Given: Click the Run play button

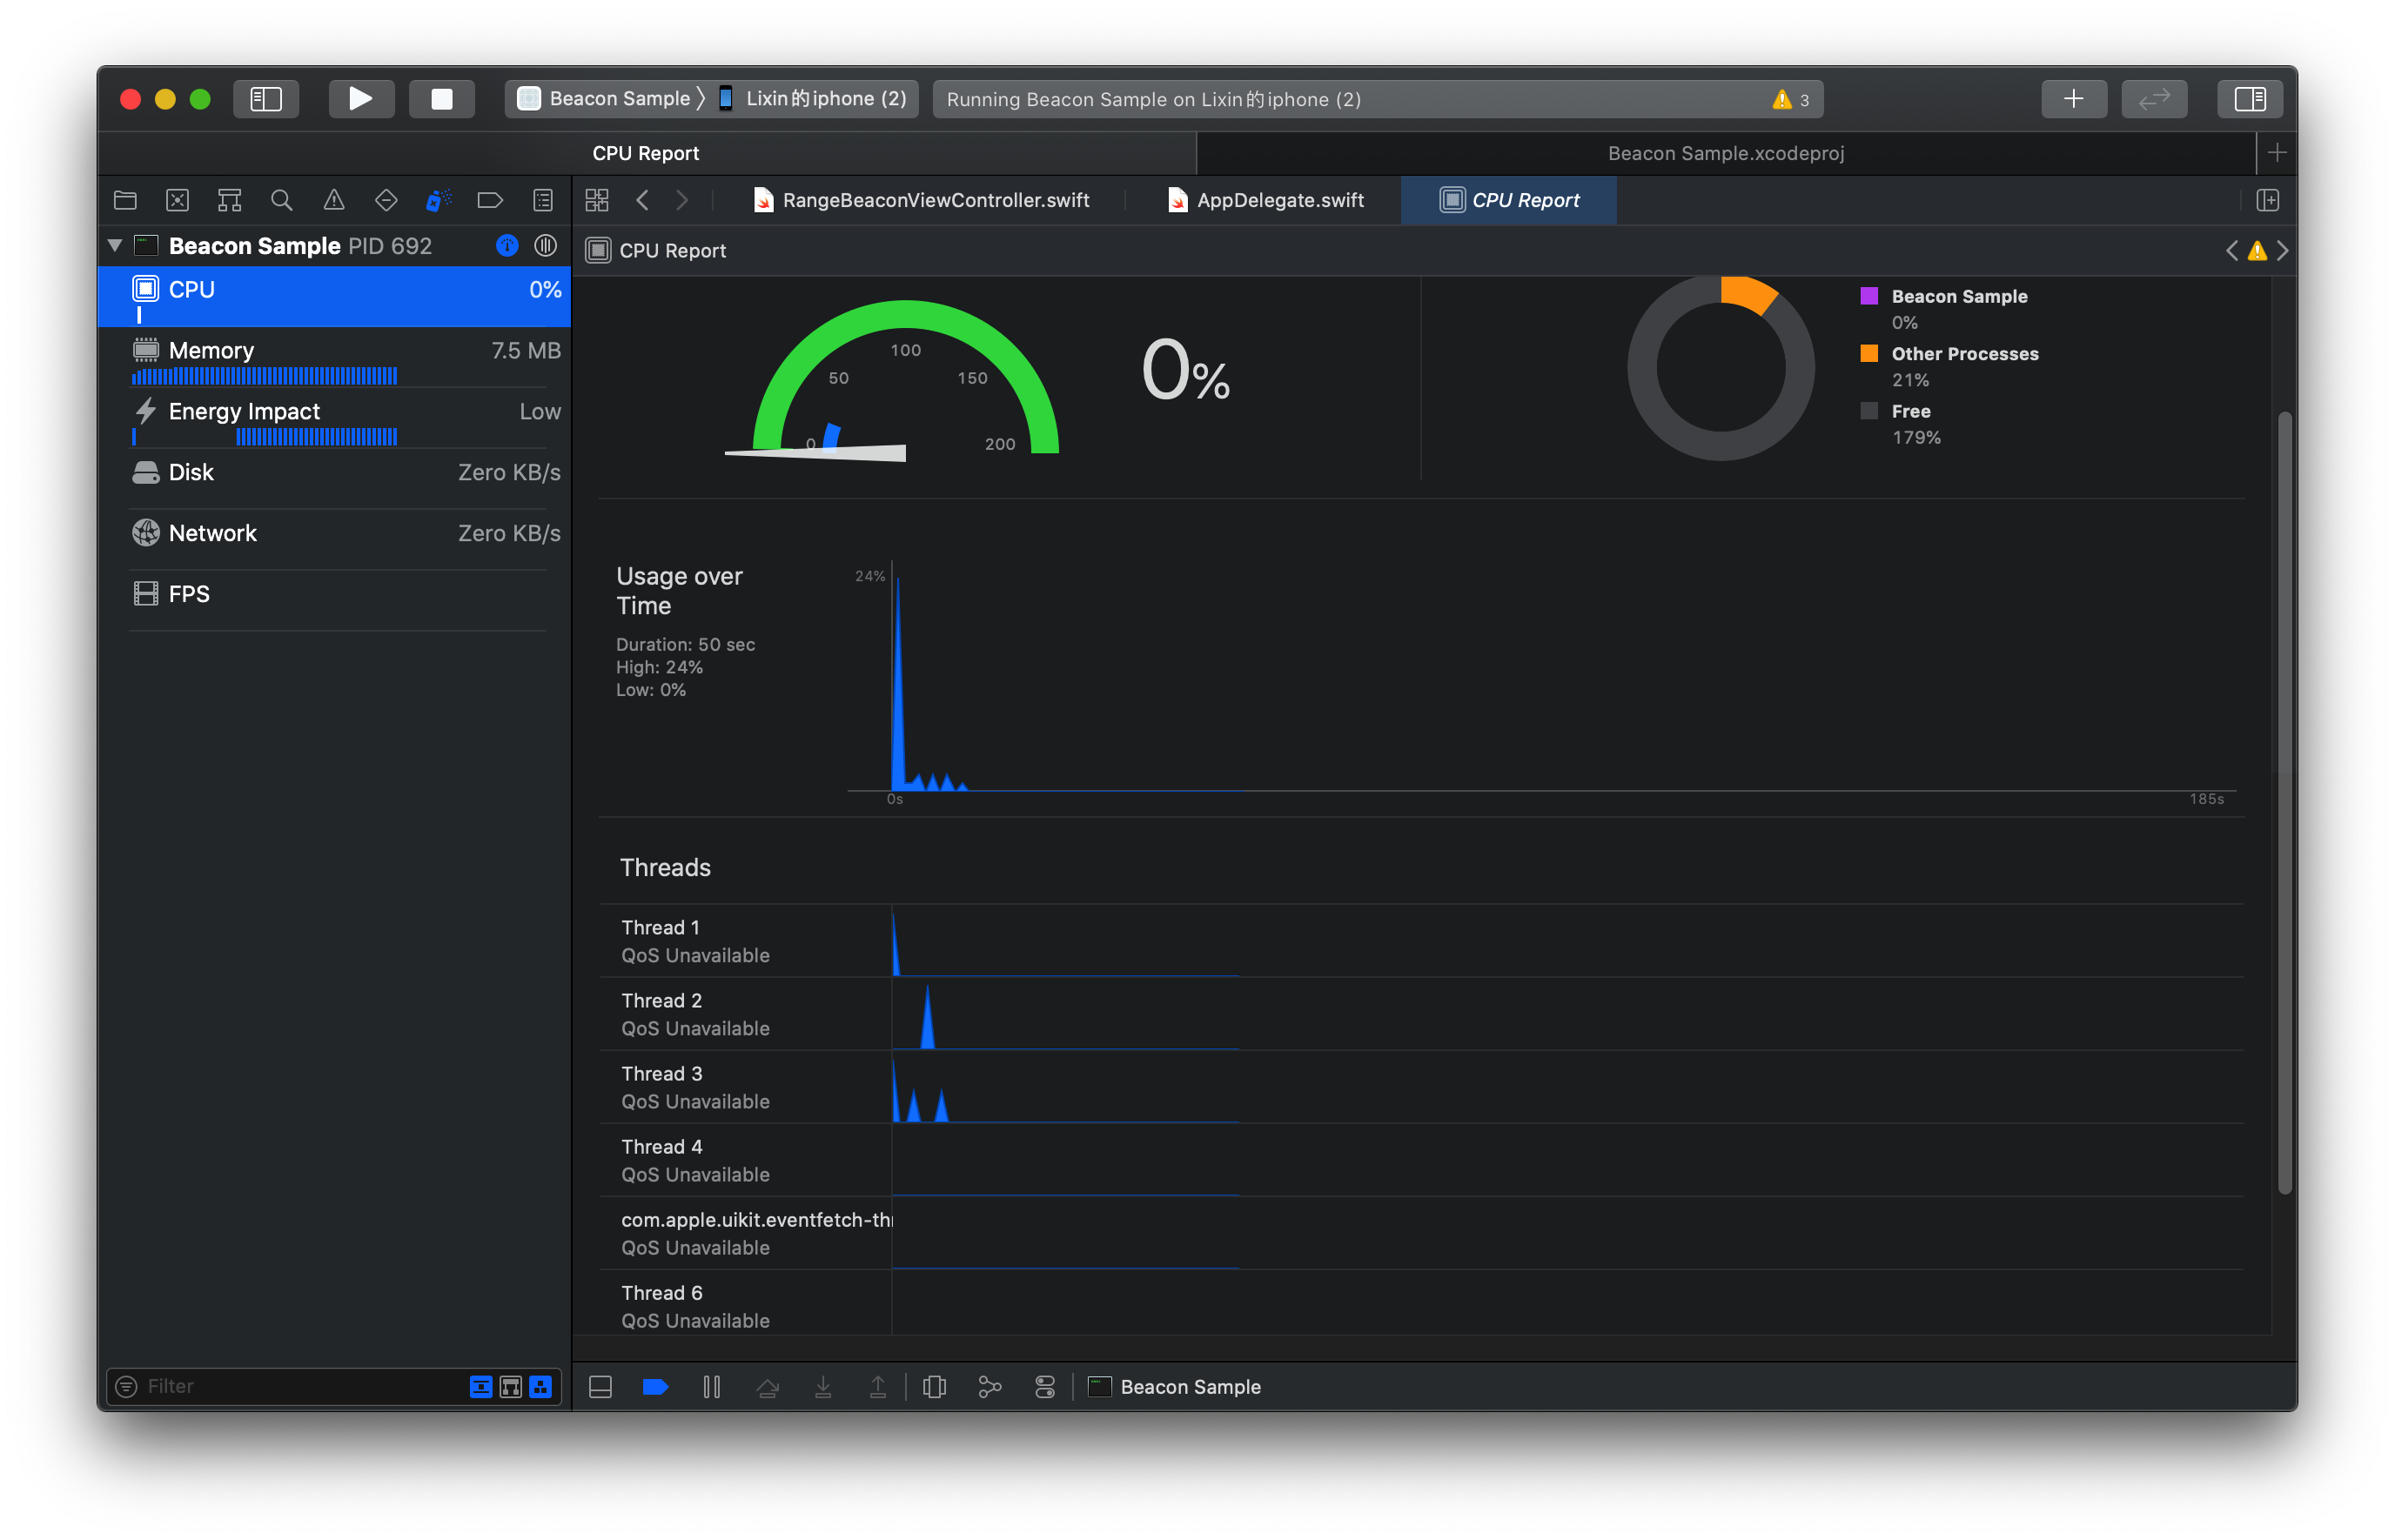Looking at the screenshot, I should click(x=361, y=99).
